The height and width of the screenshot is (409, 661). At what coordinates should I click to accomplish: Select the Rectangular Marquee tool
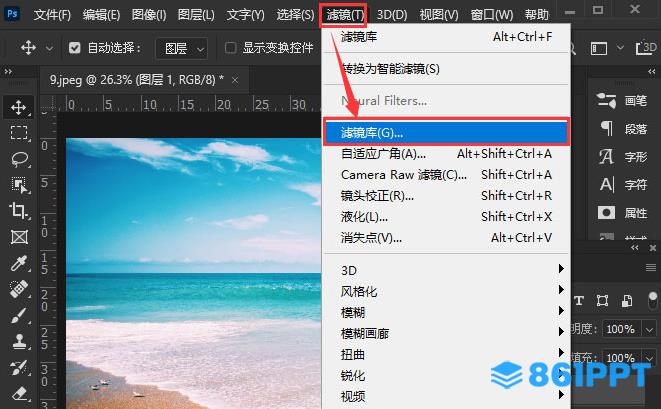(19, 132)
